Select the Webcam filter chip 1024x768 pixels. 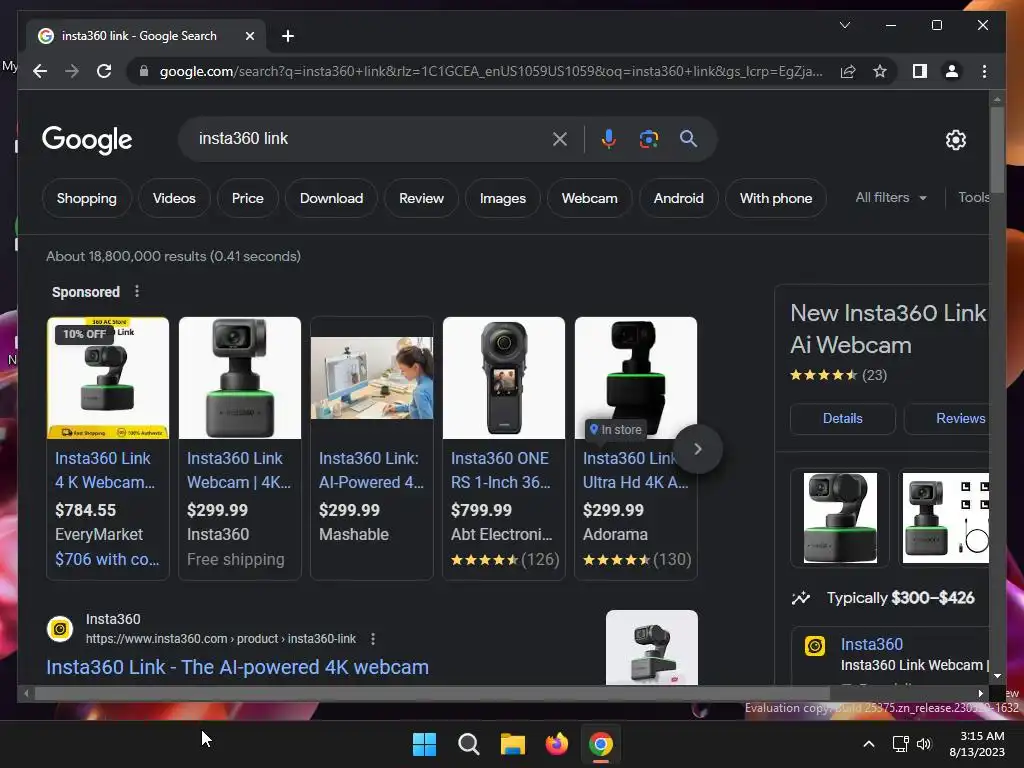[x=589, y=198]
